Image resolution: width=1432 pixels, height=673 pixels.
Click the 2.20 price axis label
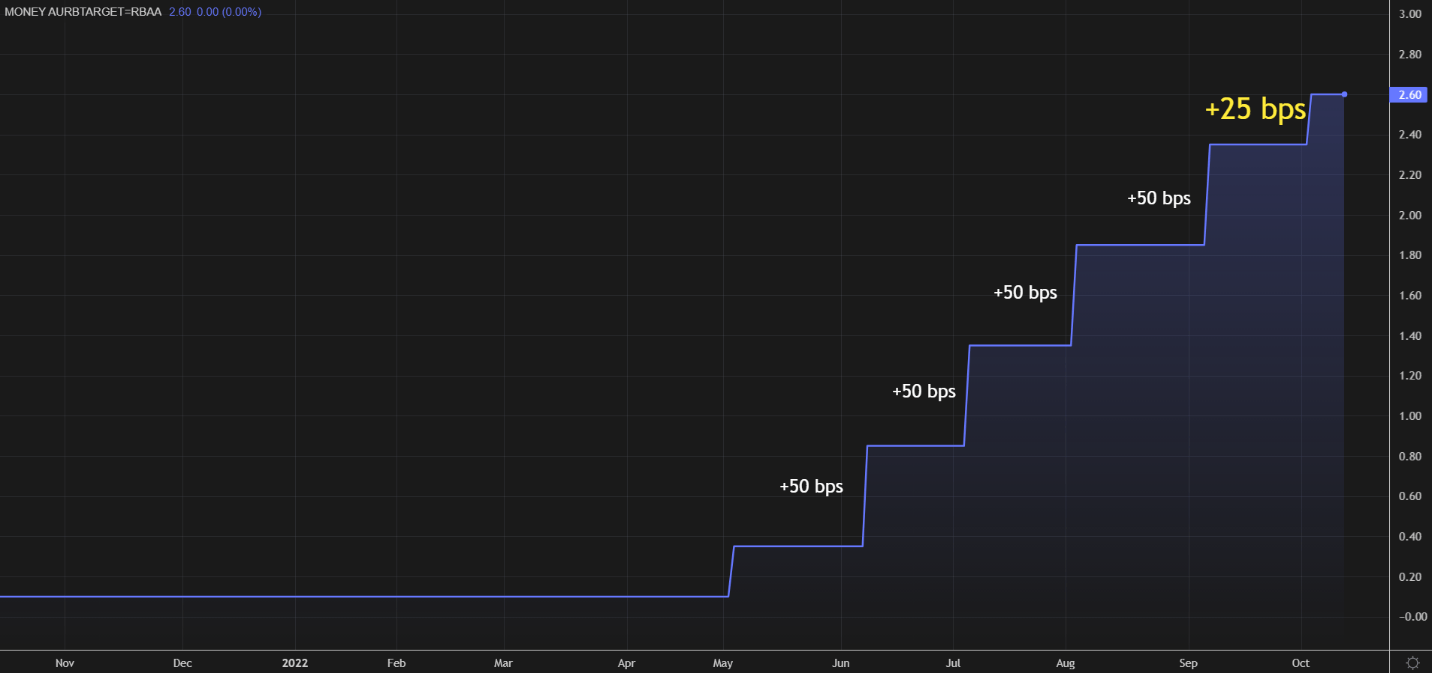tap(1410, 175)
